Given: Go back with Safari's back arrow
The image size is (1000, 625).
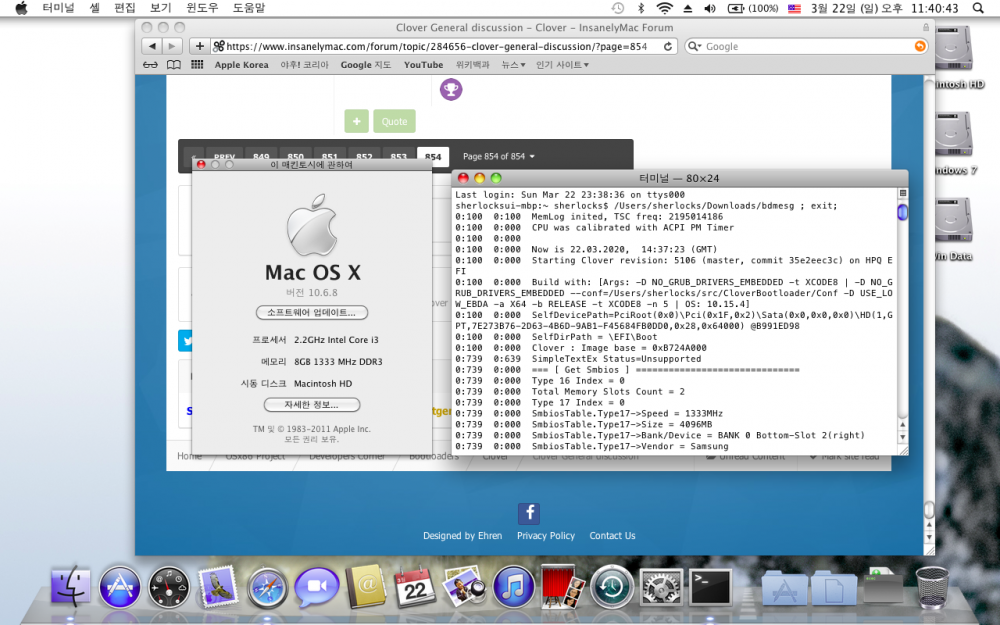Looking at the screenshot, I should pyautogui.click(x=152, y=47).
